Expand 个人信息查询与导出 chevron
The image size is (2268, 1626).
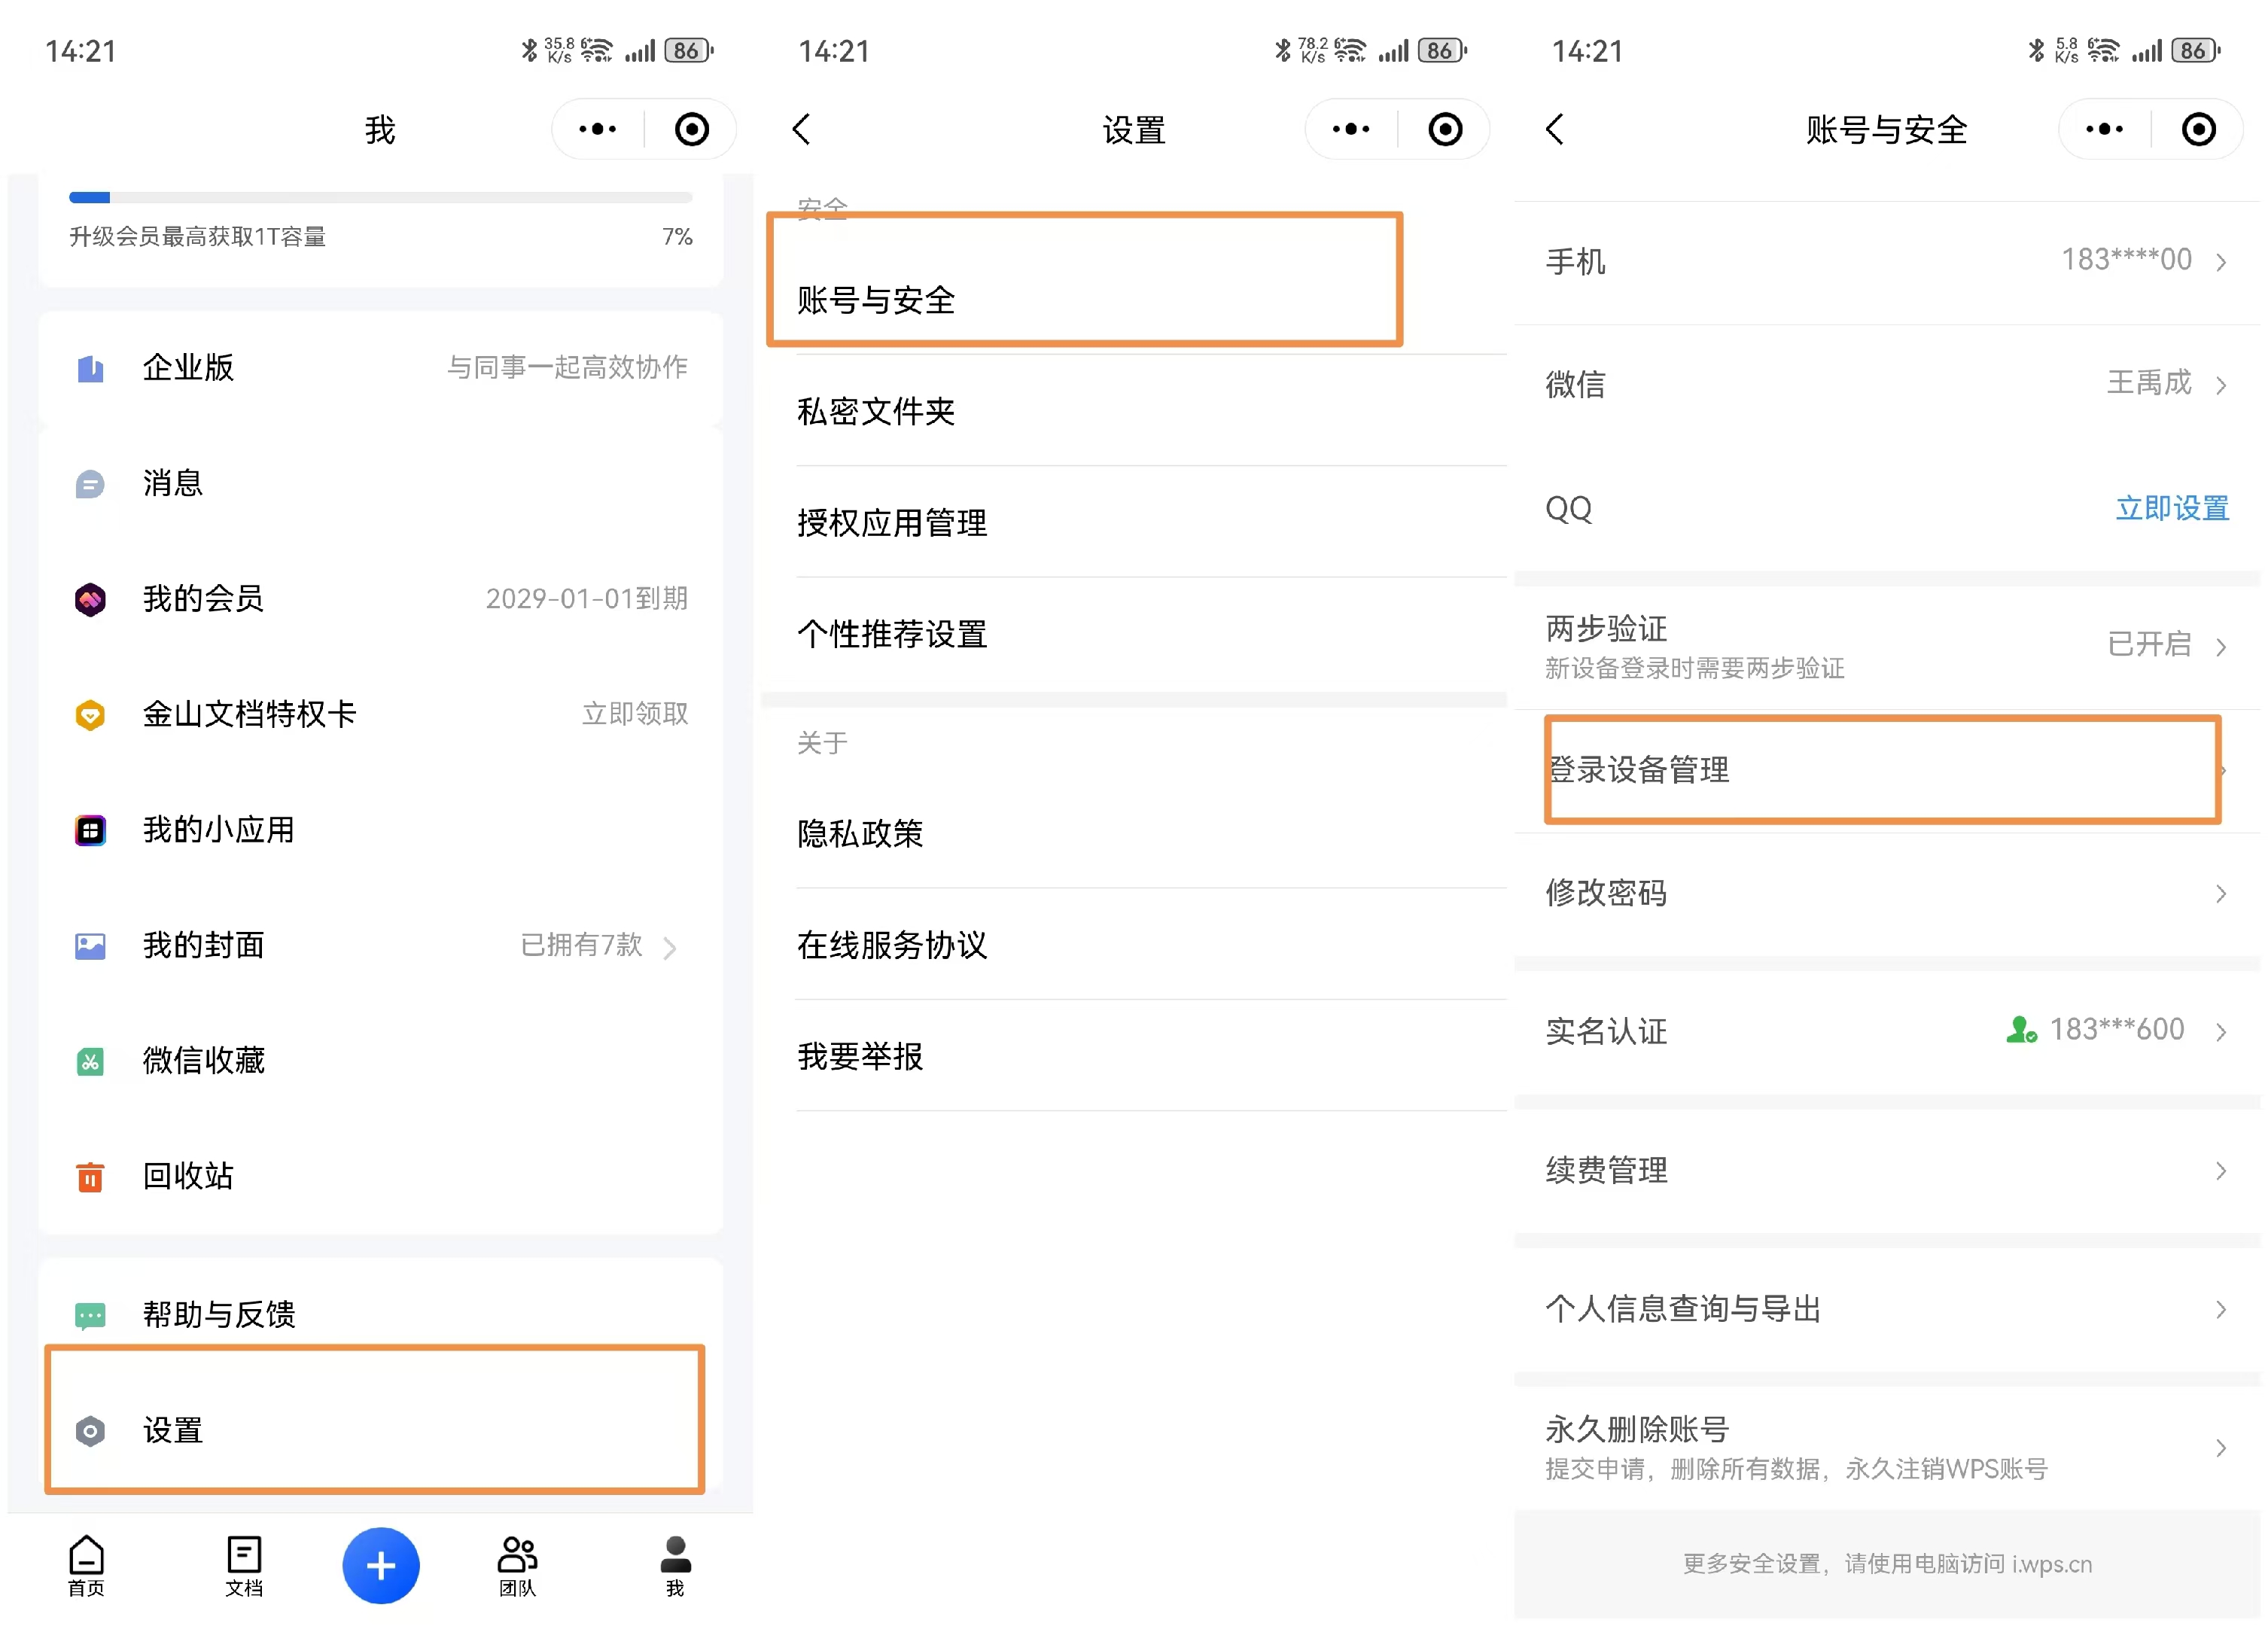point(2221,1310)
